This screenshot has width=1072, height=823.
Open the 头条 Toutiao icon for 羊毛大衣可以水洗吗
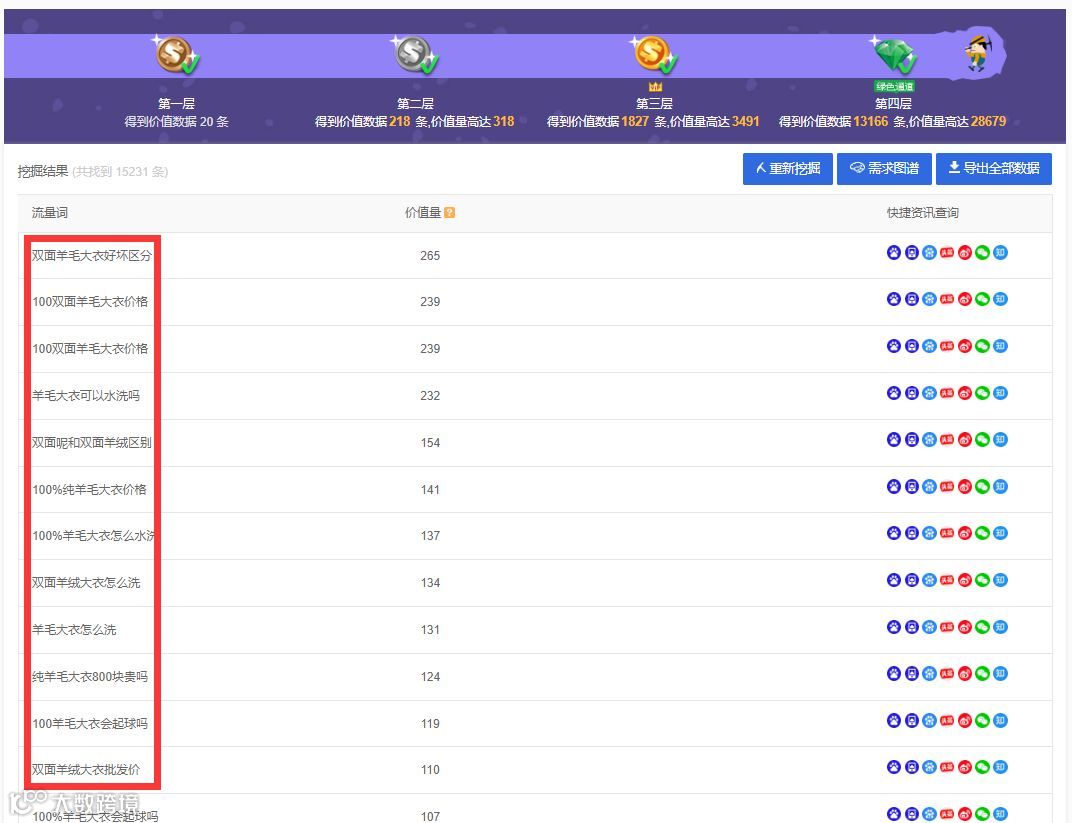(x=945, y=392)
